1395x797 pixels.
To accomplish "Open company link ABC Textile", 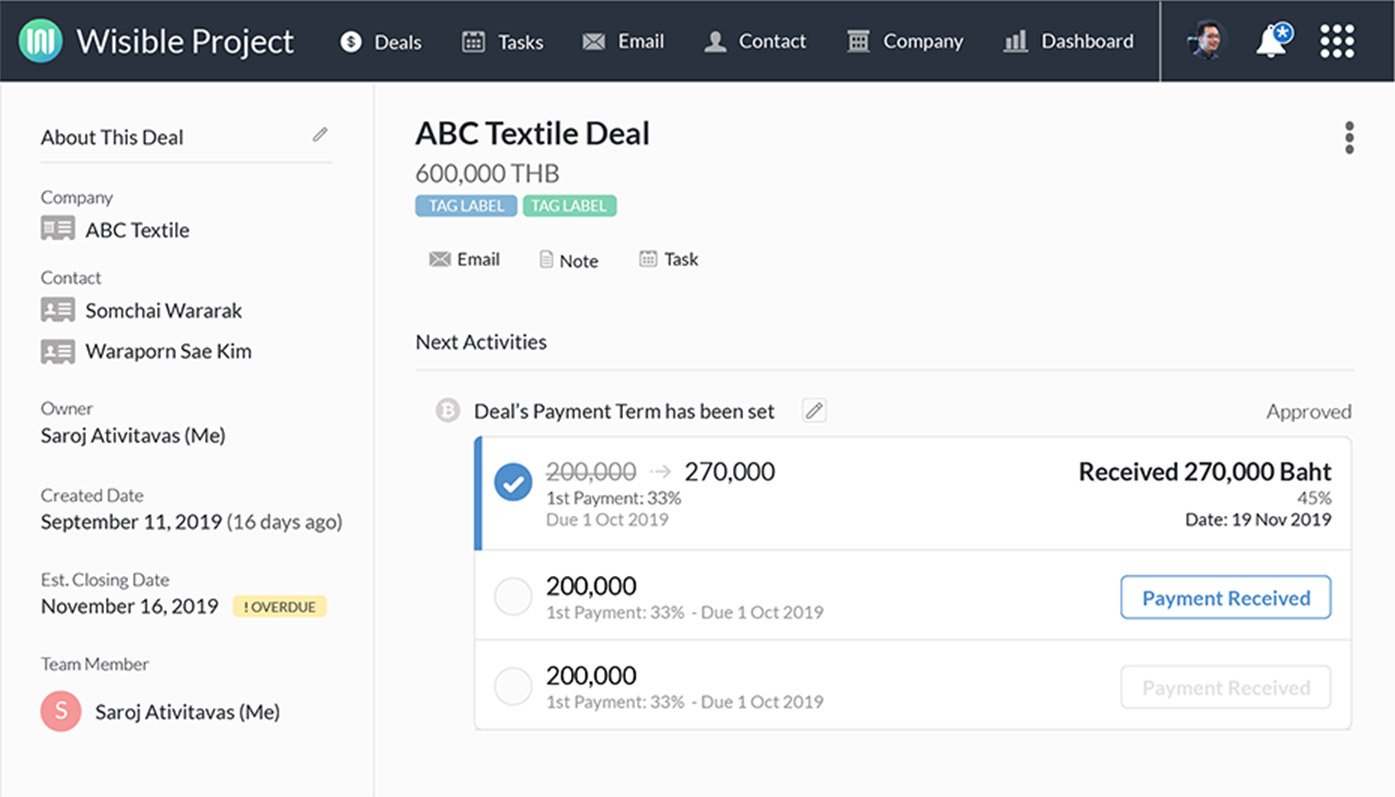I will 137,230.
